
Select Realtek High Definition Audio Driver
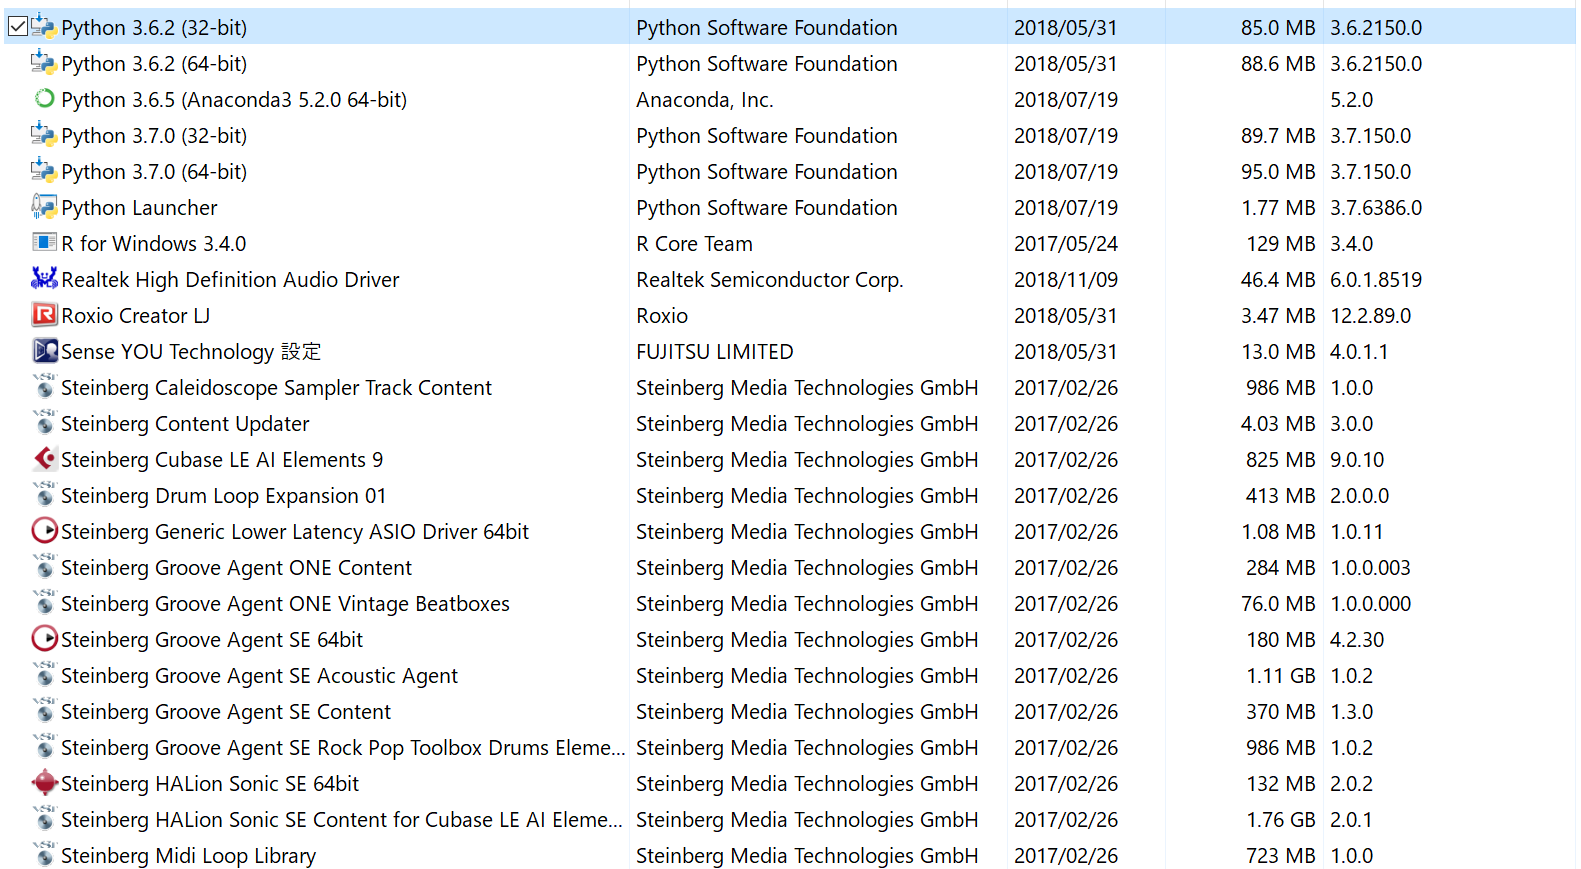230,280
